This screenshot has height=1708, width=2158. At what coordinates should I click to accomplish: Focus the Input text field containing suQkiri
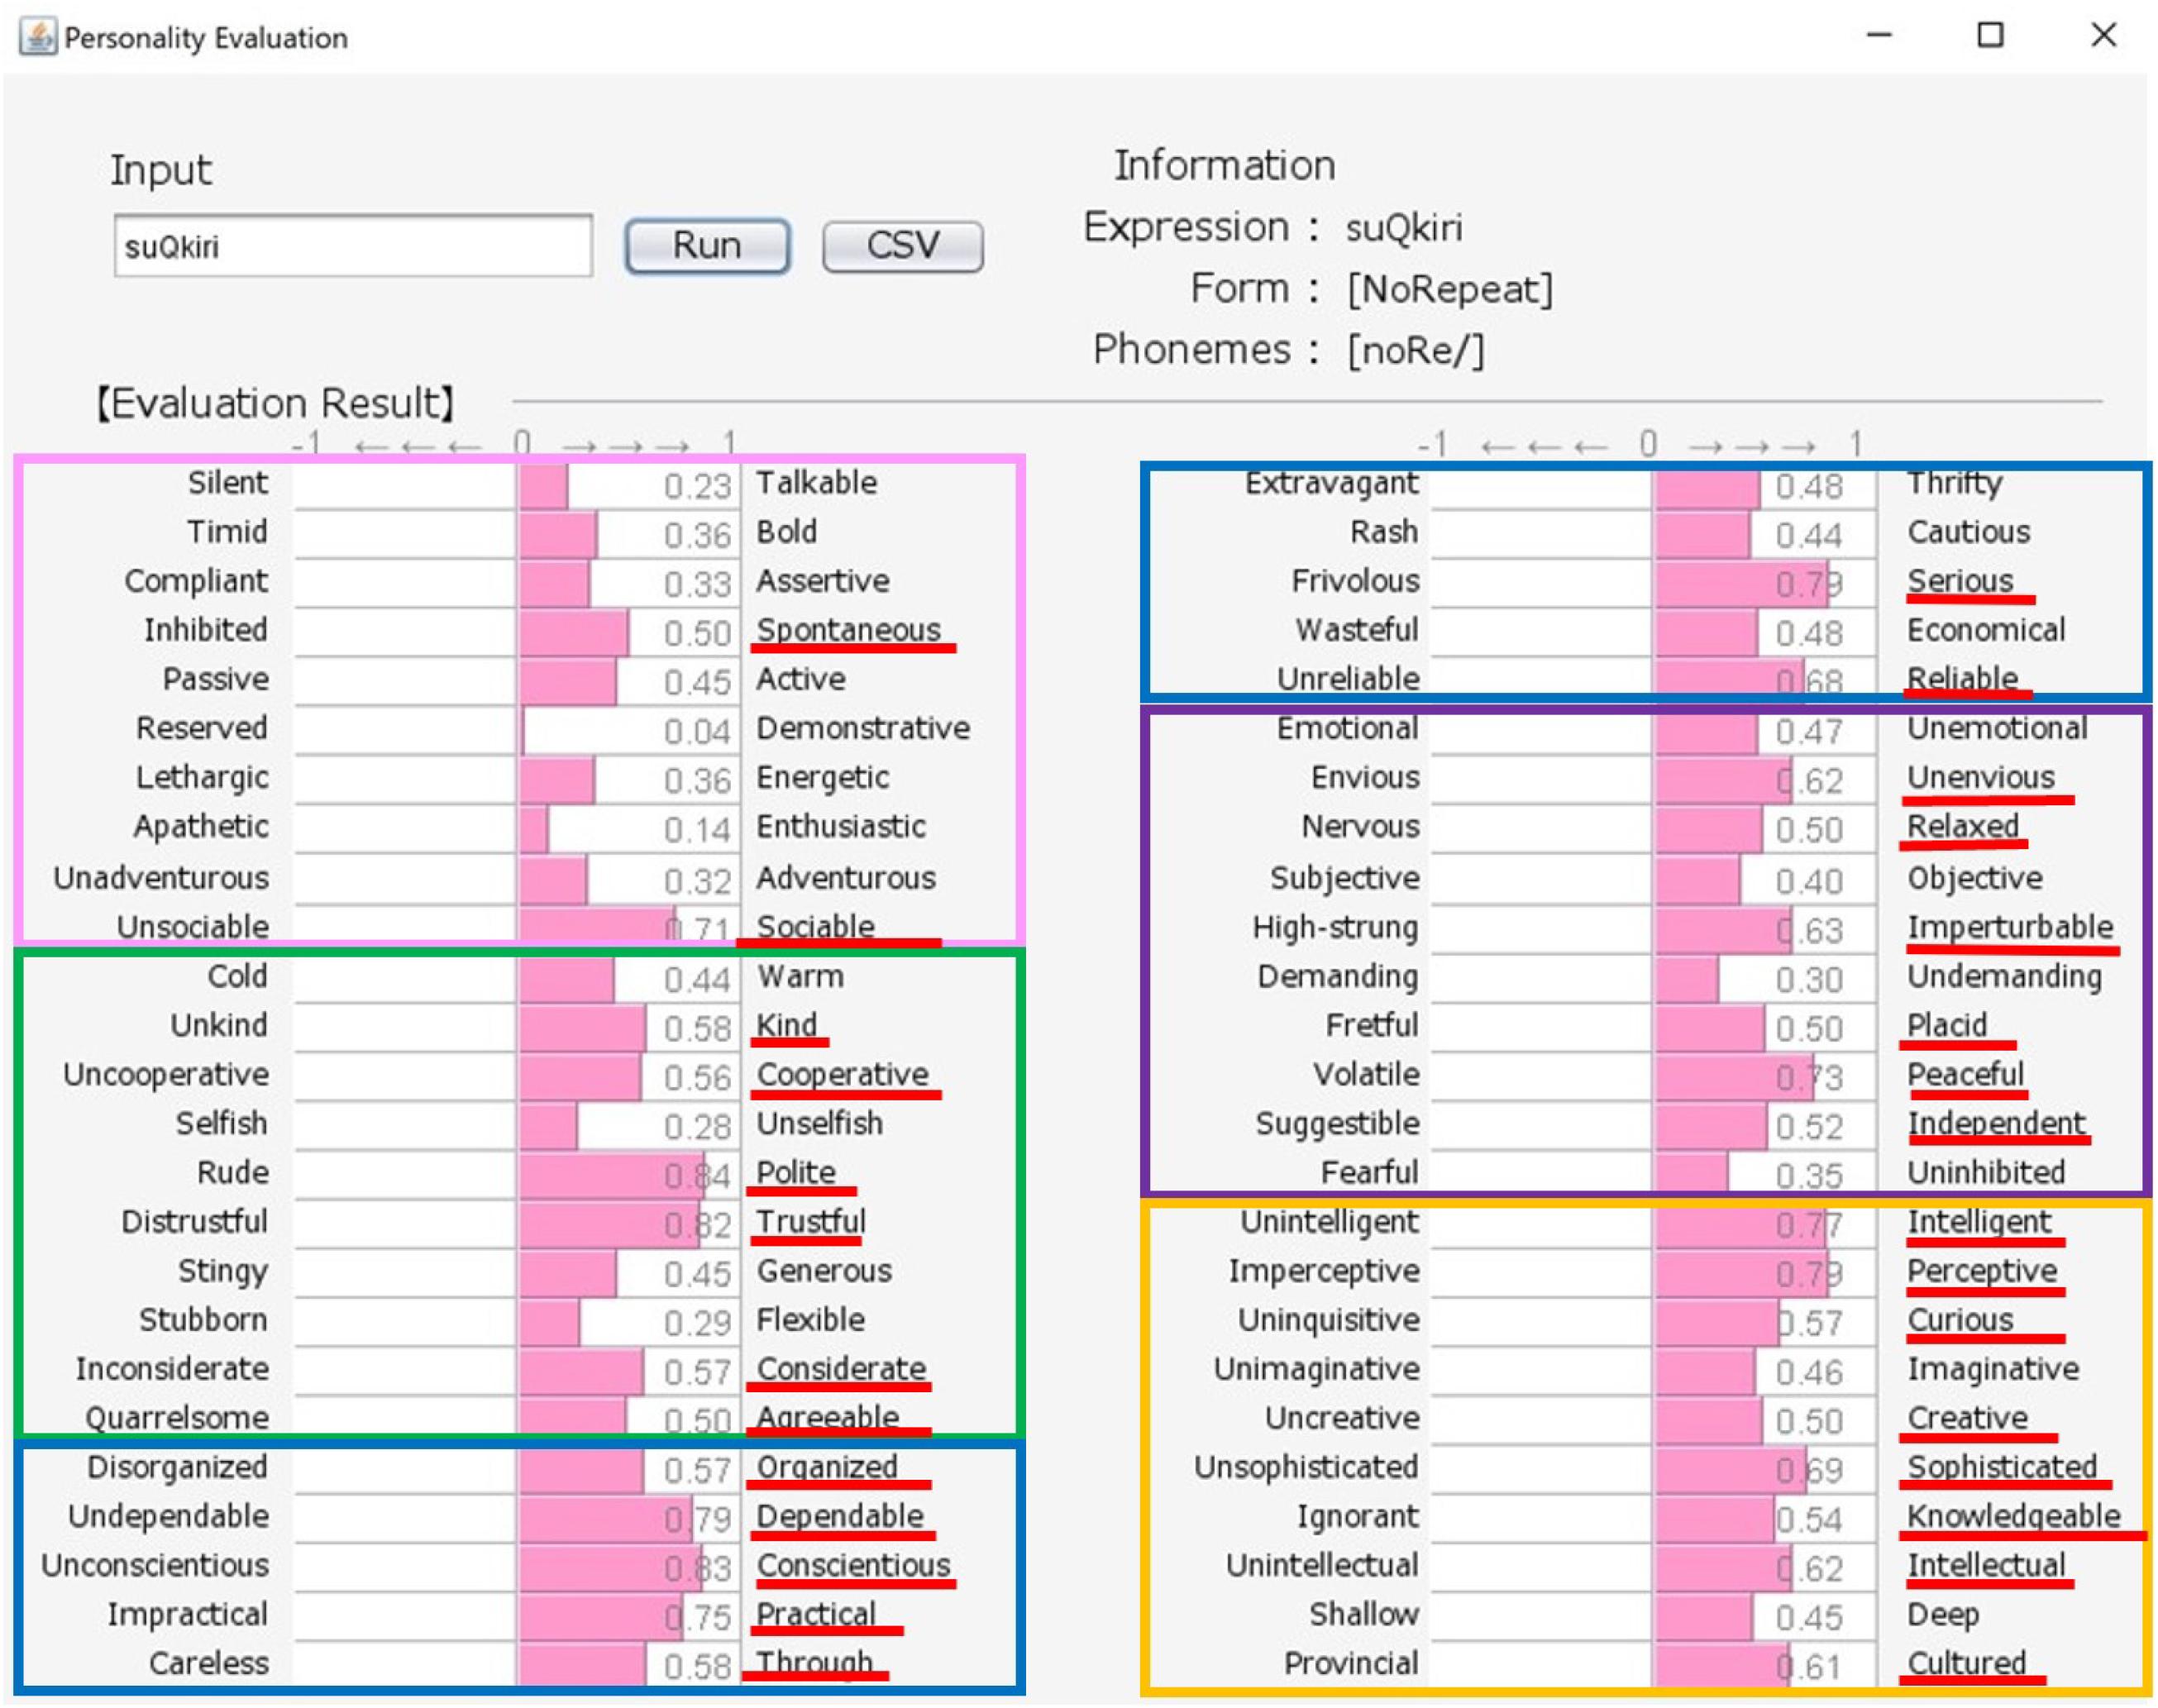(x=353, y=245)
